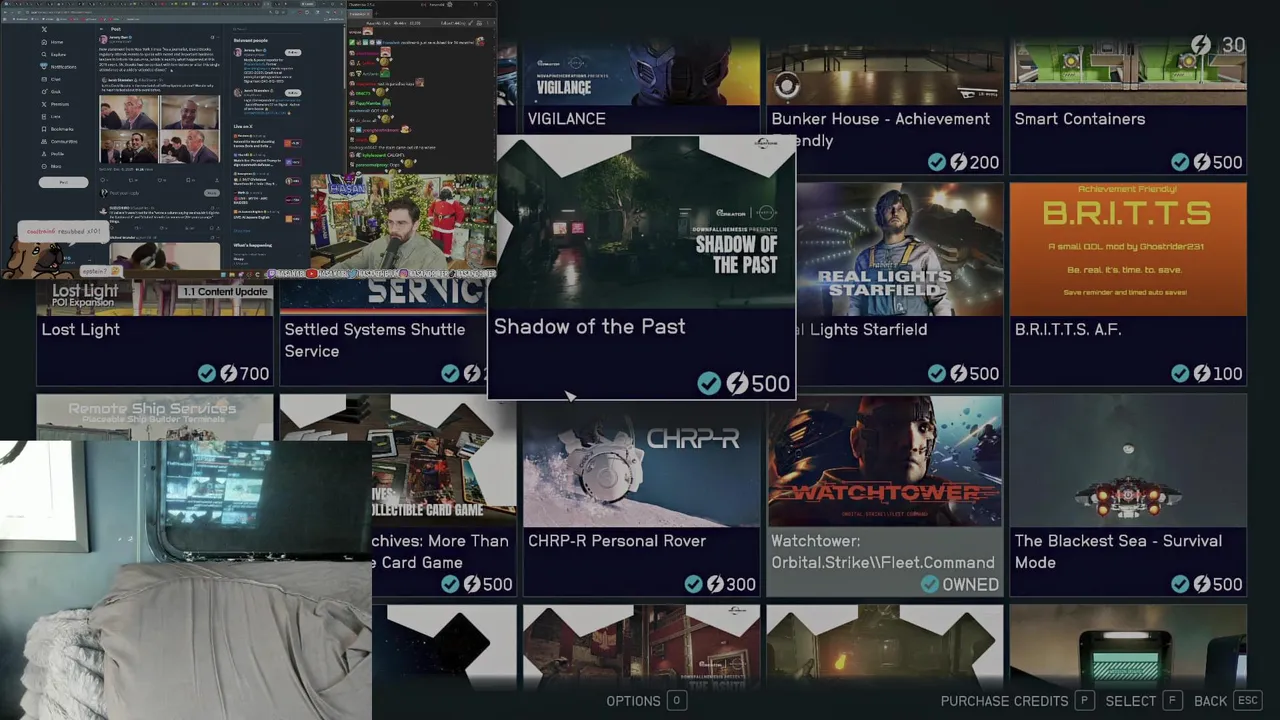Click the Post button in the X sidebar
Image resolution: width=1280 pixels, height=720 pixels.
[x=63, y=182]
